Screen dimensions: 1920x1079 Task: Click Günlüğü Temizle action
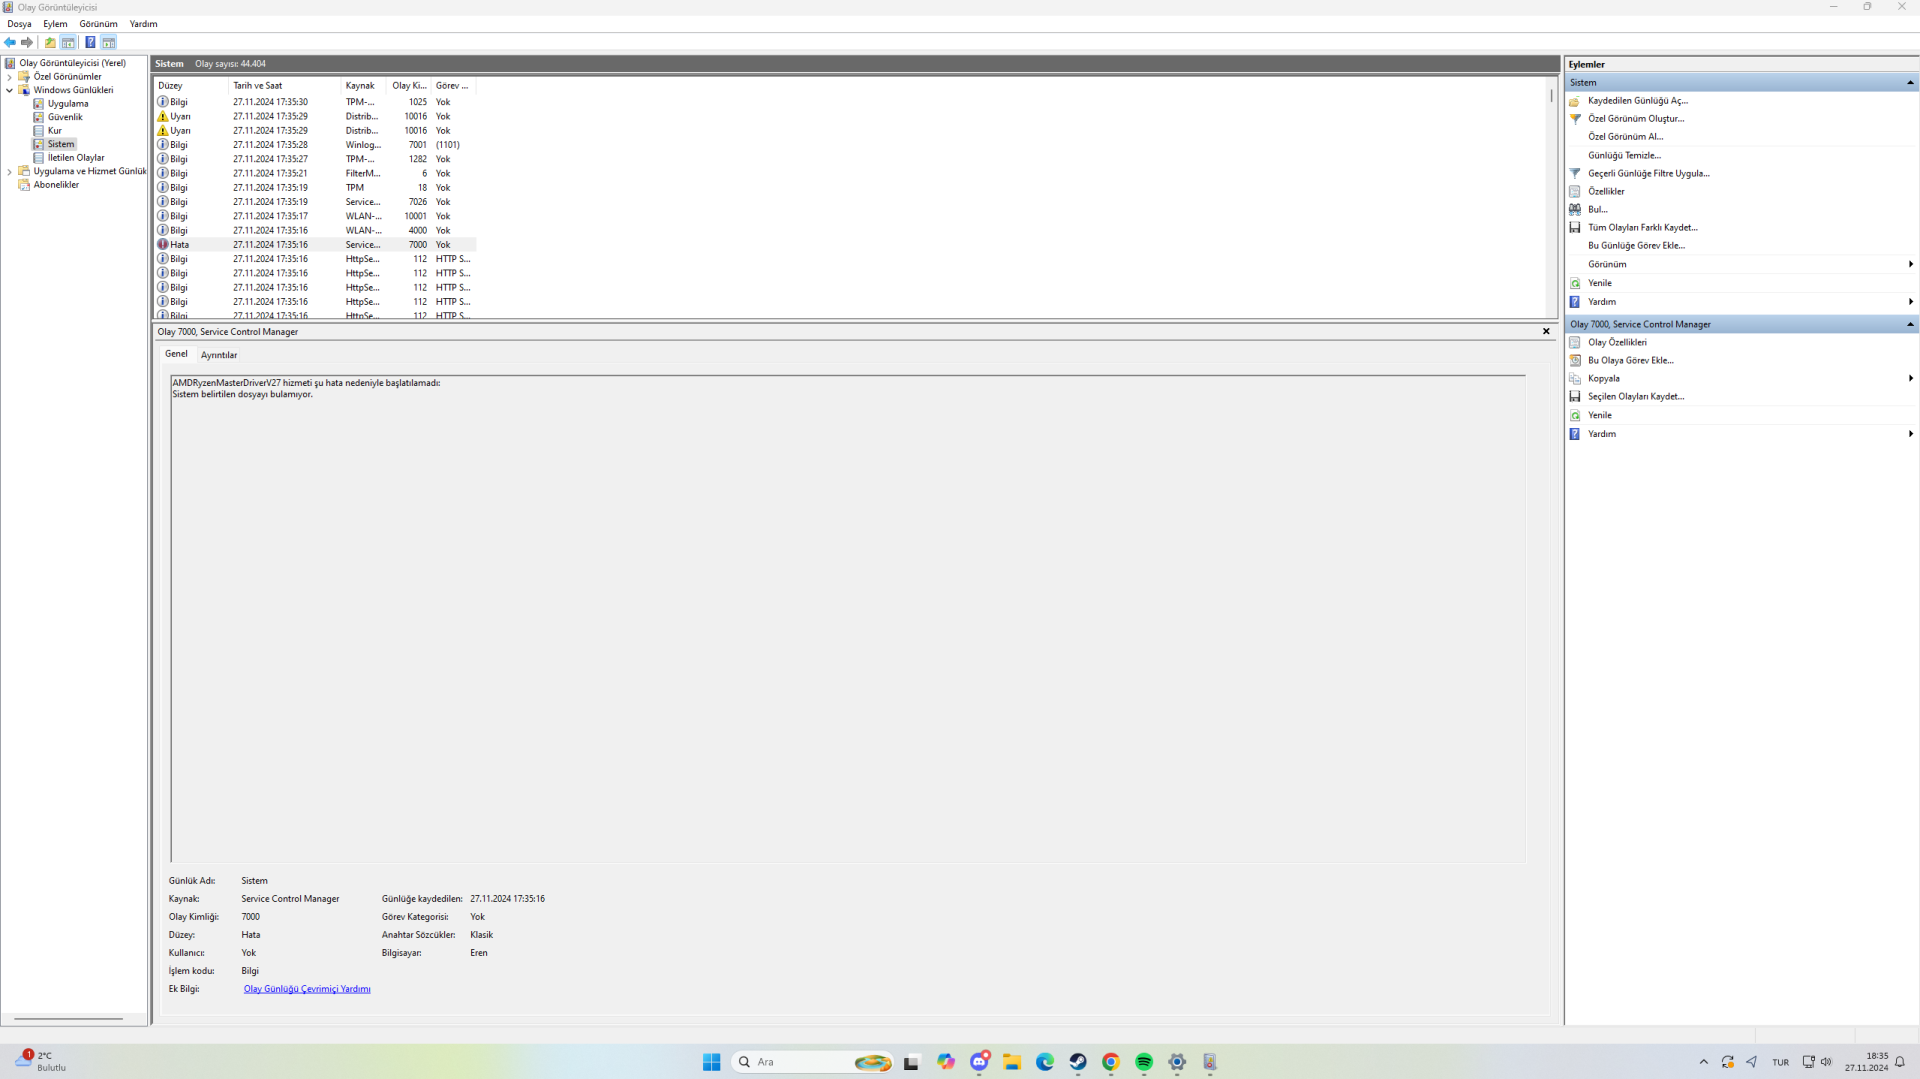tap(1627, 155)
